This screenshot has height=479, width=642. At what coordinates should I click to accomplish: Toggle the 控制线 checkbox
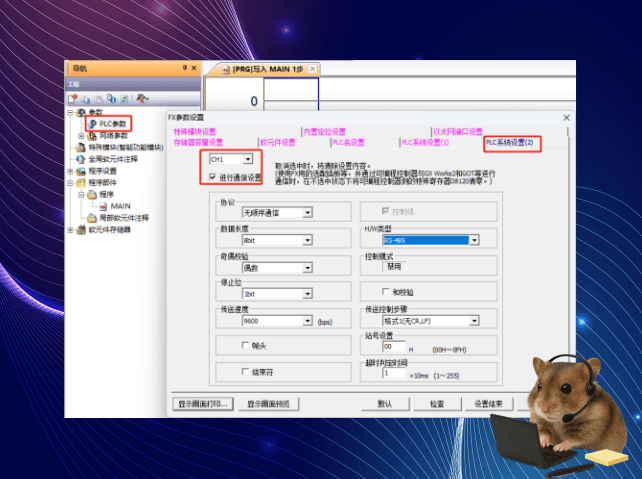coord(385,211)
